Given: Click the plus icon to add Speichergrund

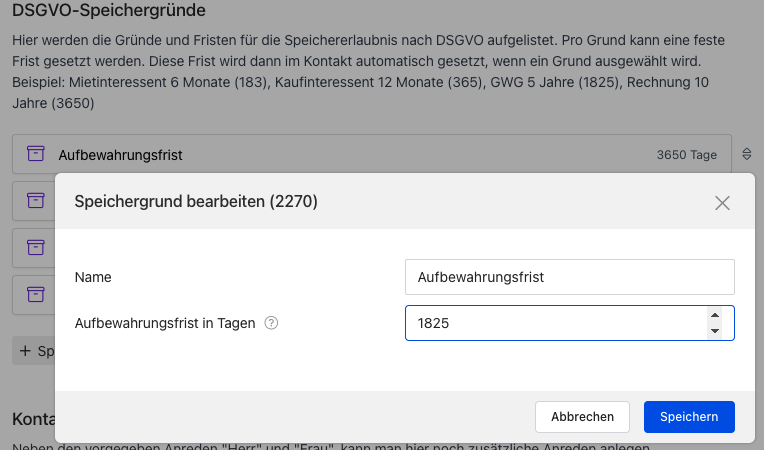Looking at the screenshot, I should click(x=25, y=351).
